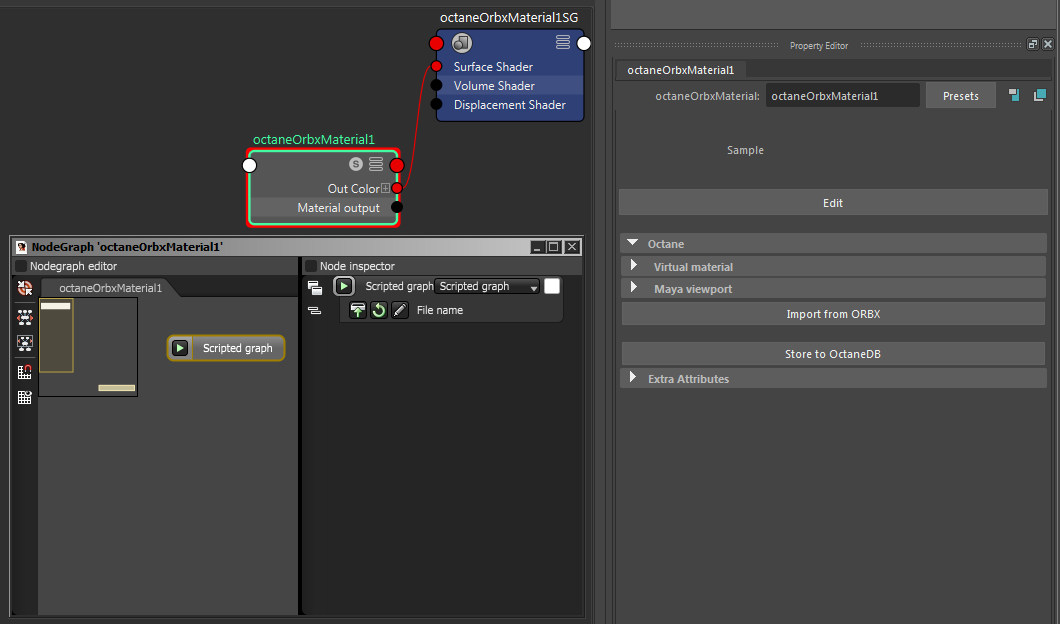This screenshot has height=624, width=1060.
Task: Click the white output port of octaneOrbxMaterial1SG
Action: coord(584,43)
